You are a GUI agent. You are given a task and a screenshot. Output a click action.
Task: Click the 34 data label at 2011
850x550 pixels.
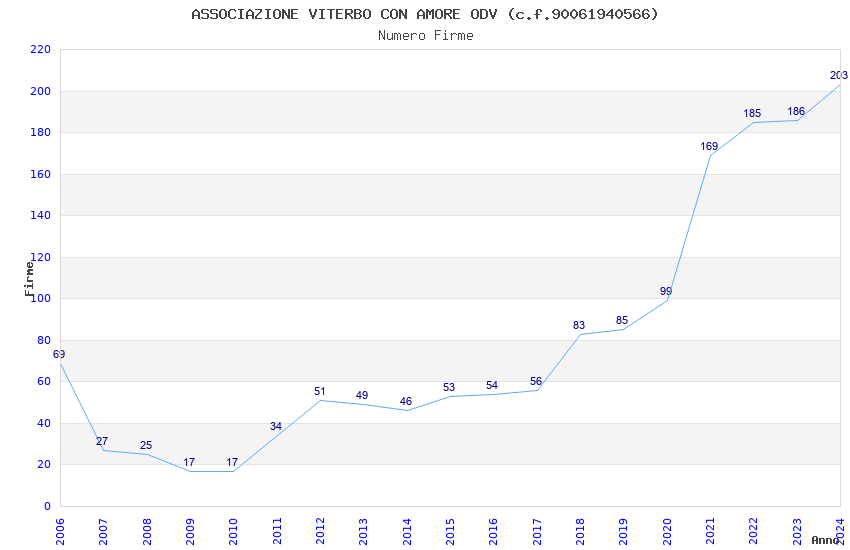coord(276,426)
